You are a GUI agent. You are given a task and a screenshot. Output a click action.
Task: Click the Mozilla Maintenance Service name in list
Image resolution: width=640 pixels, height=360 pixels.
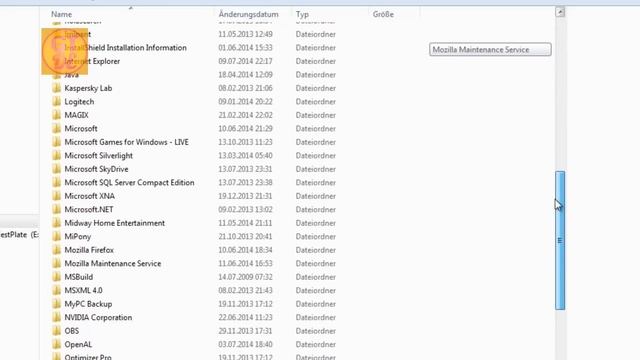coord(113,263)
